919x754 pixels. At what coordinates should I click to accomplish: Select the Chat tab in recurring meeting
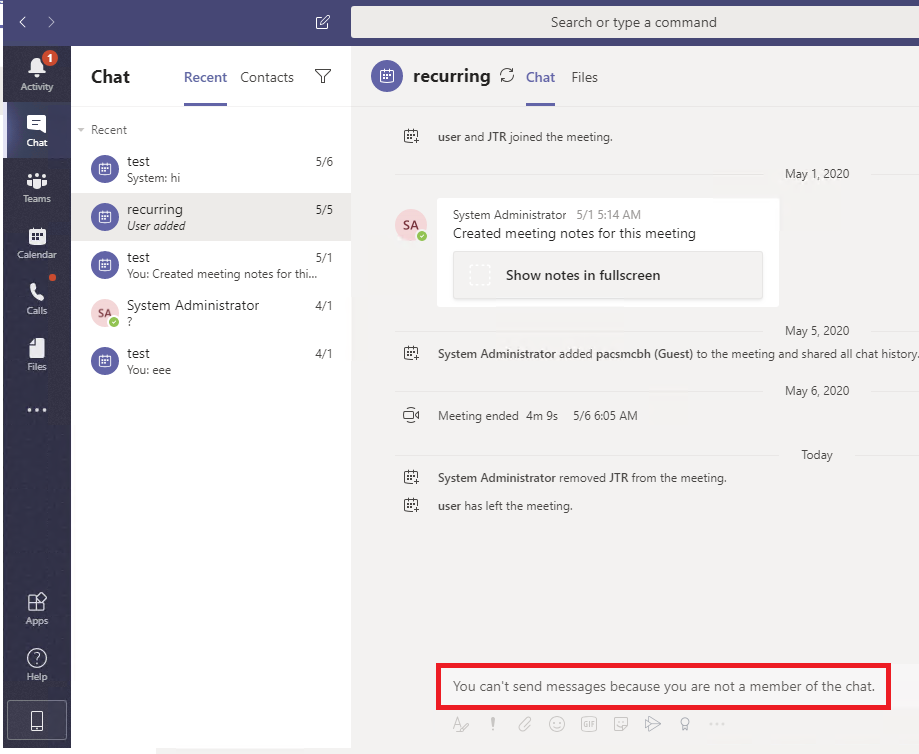tap(540, 77)
